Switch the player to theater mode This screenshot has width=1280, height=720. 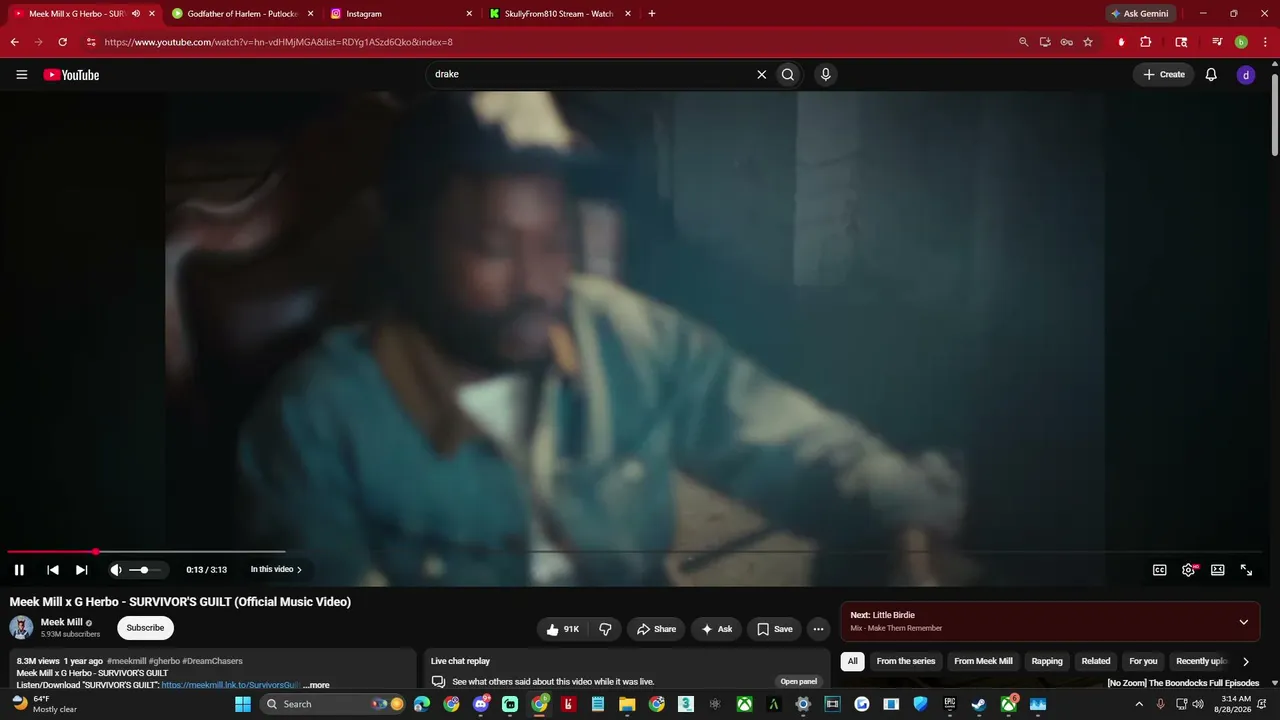tap(1218, 570)
